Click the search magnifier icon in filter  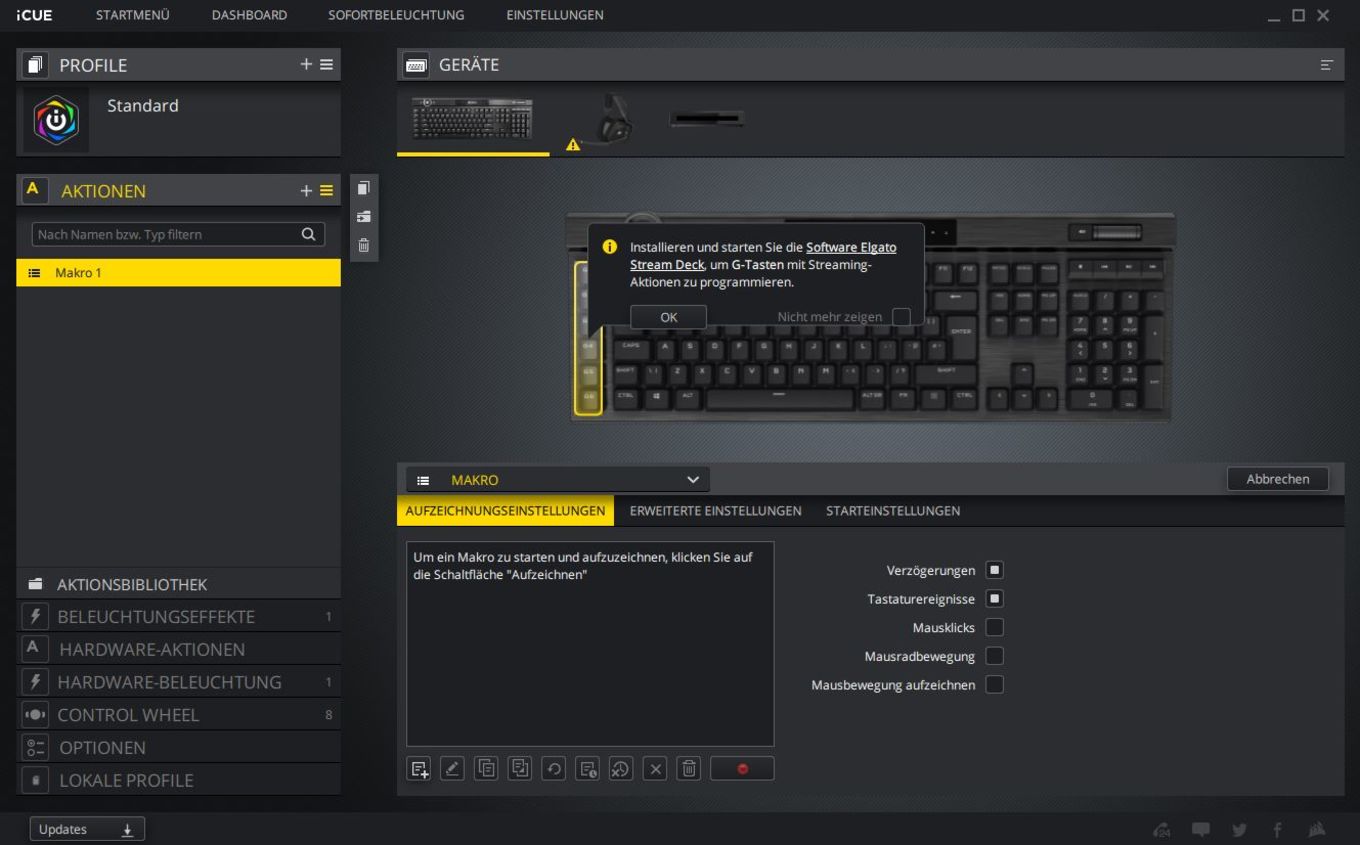308,234
